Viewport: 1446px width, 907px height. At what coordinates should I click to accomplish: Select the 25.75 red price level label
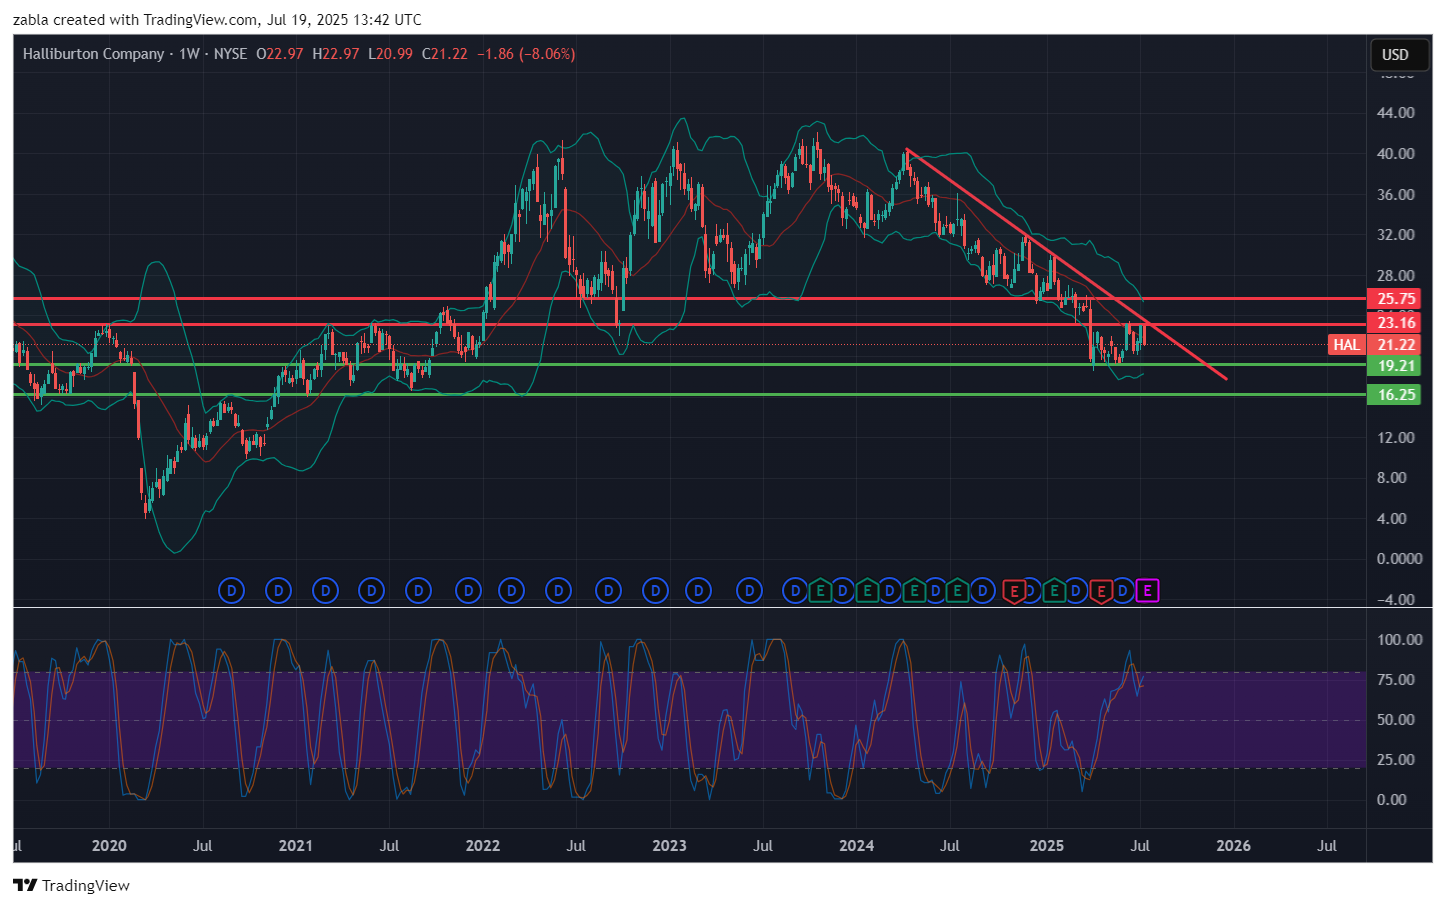(x=1396, y=298)
